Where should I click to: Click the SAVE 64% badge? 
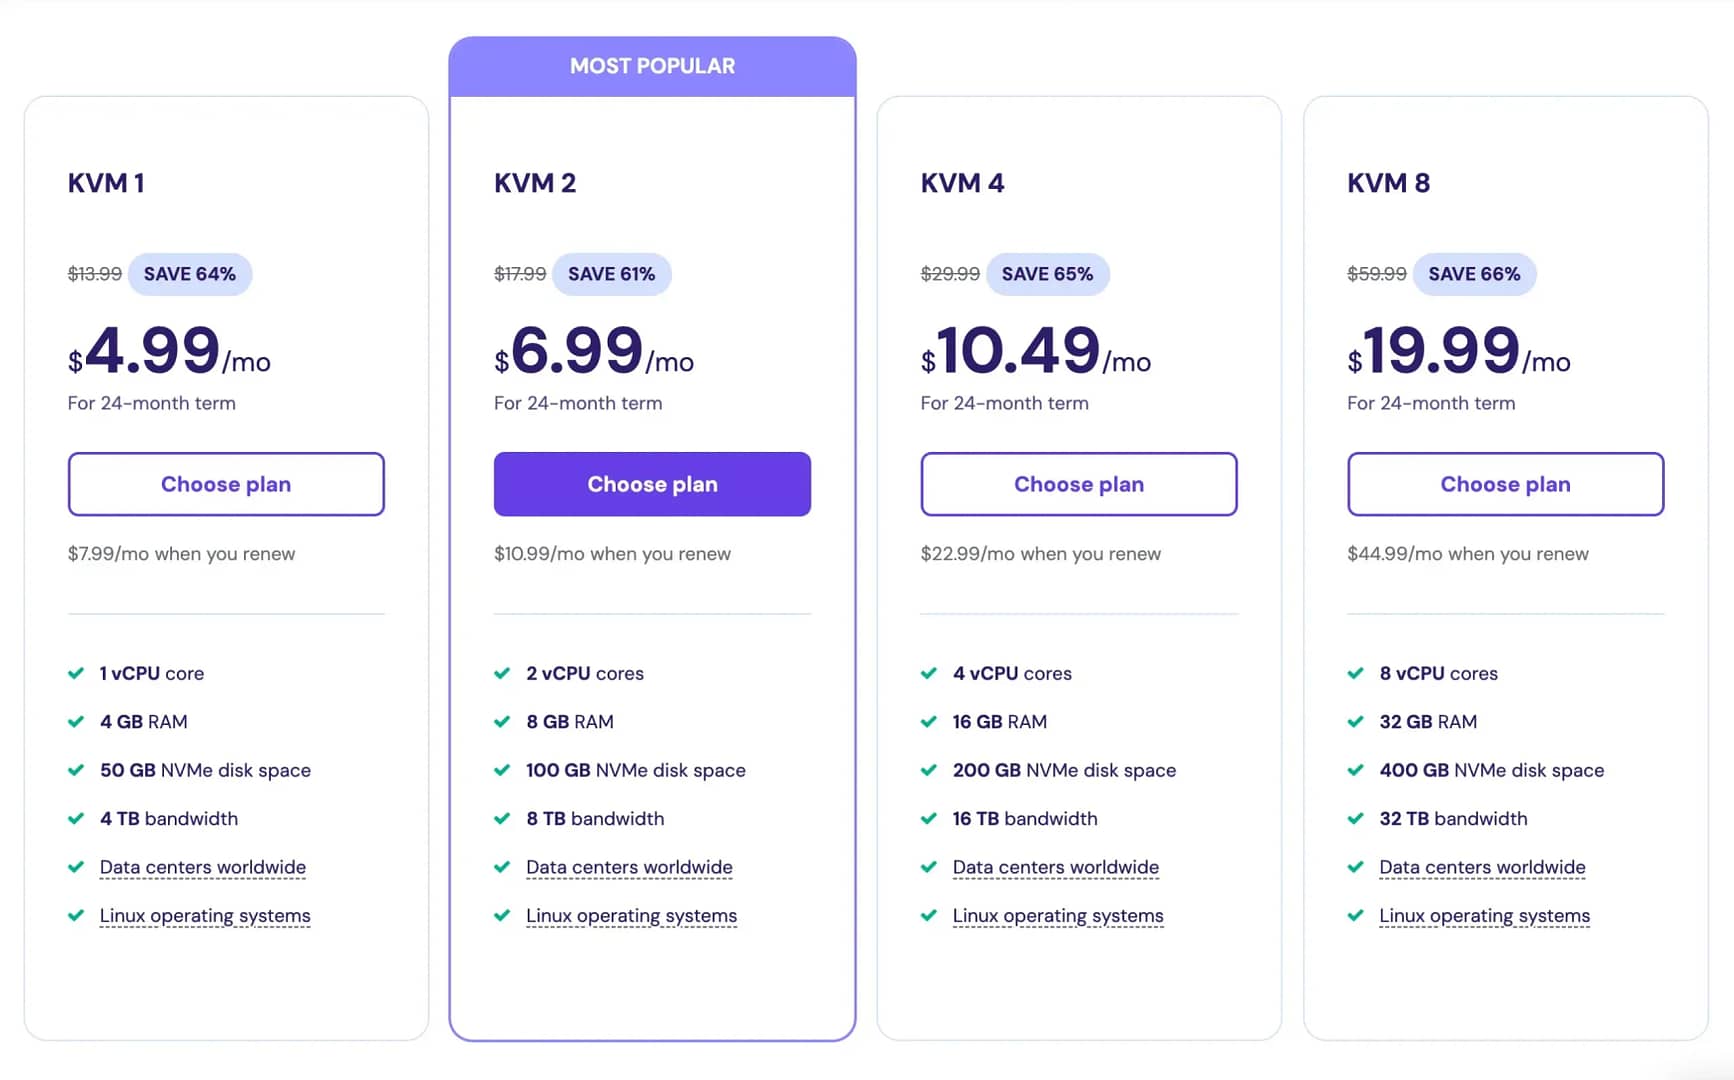[x=190, y=274]
